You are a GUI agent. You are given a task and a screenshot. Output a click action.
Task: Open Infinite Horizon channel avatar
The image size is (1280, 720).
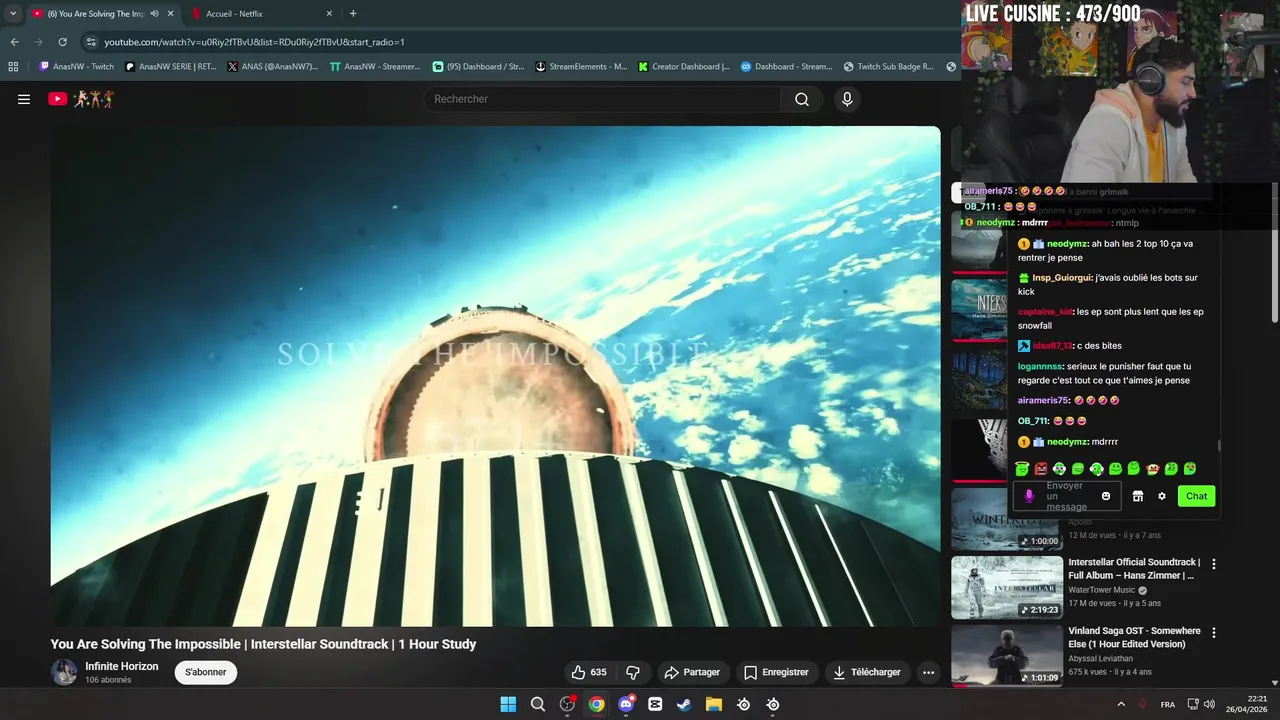[x=64, y=672]
